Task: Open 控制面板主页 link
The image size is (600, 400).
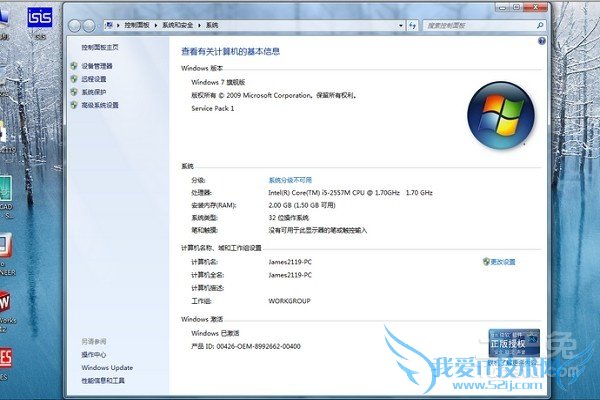Action: click(x=100, y=47)
